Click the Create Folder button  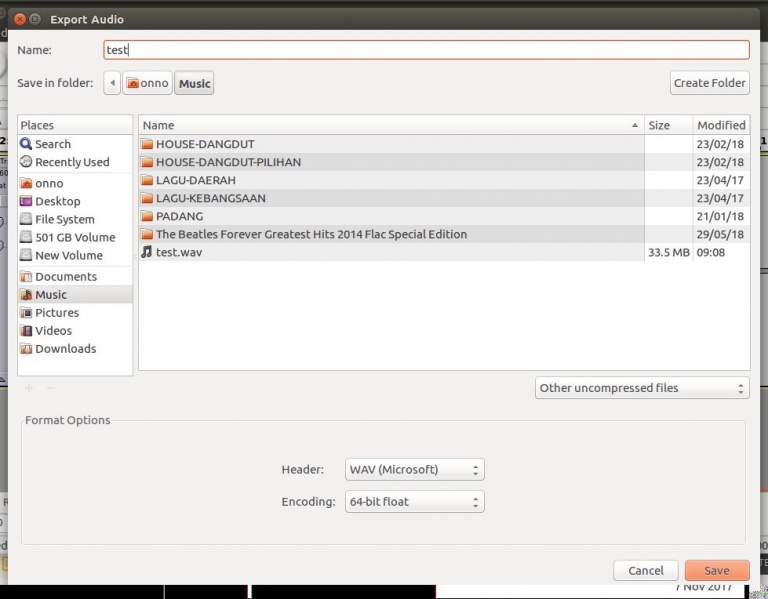click(x=709, y=83)
